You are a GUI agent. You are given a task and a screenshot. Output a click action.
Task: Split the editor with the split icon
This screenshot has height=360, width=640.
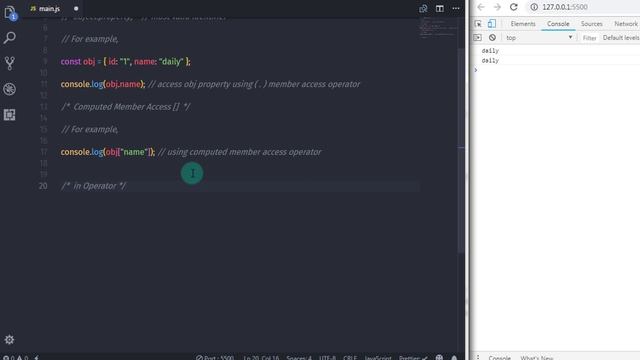tap(440, 9)
